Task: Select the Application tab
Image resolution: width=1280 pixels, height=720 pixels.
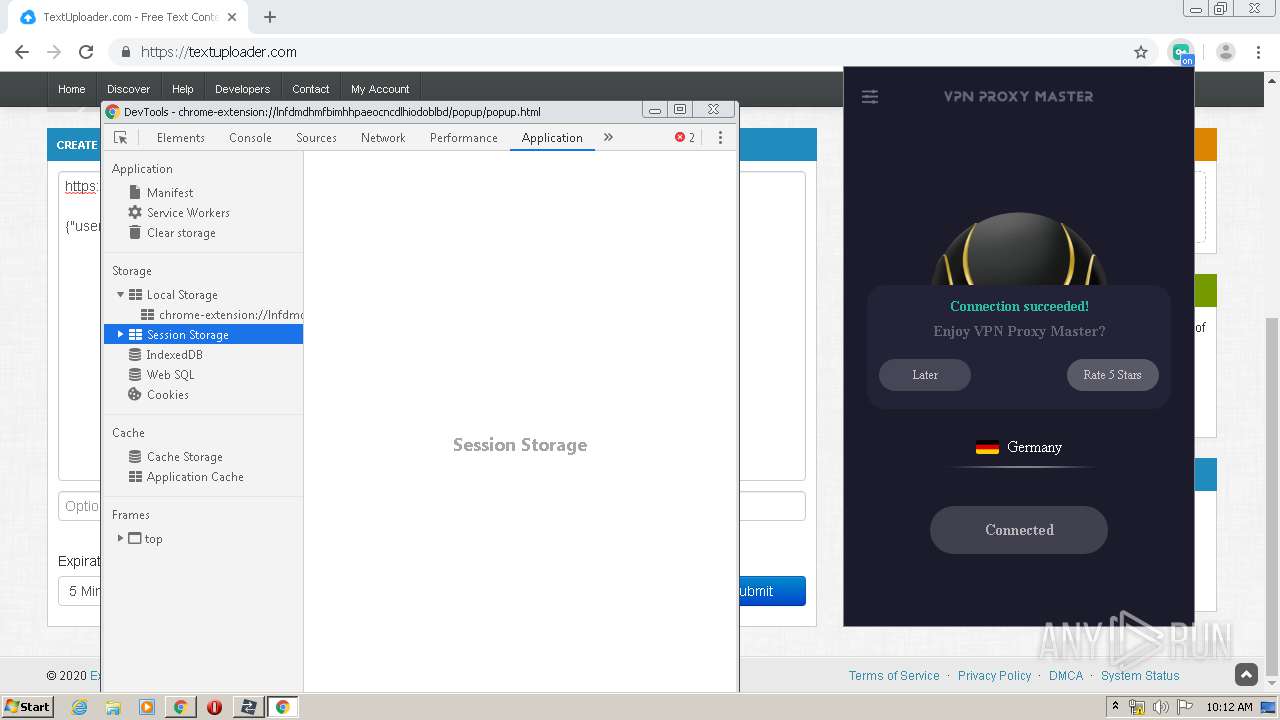Action: [x=552, y=138]
